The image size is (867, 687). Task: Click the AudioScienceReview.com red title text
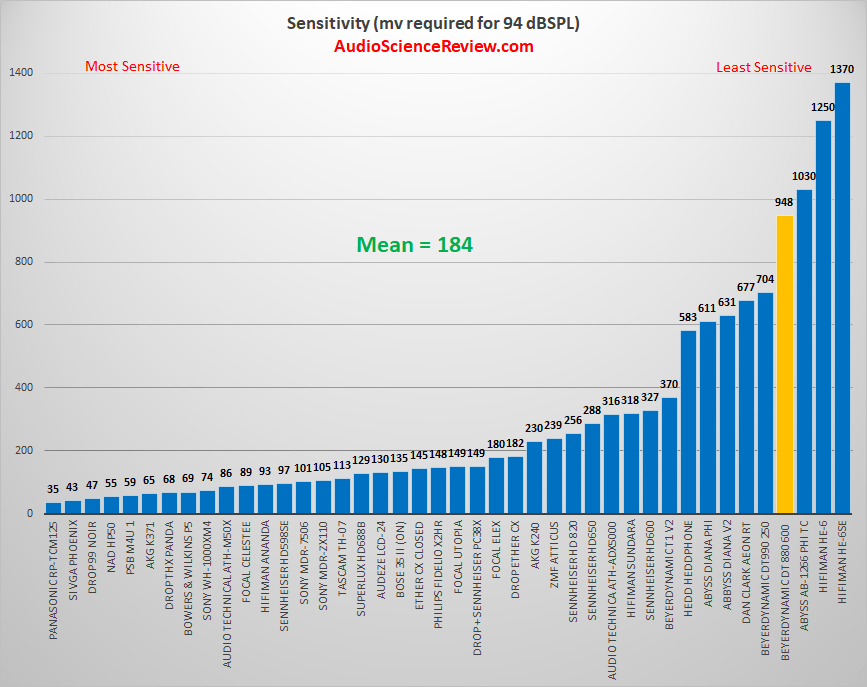pos(434,46)
